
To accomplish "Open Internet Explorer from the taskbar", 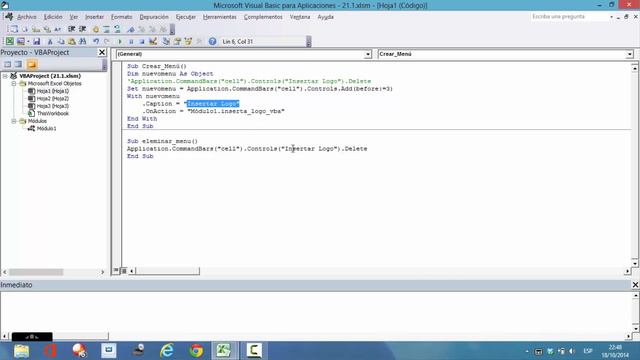I will [167, 351].
